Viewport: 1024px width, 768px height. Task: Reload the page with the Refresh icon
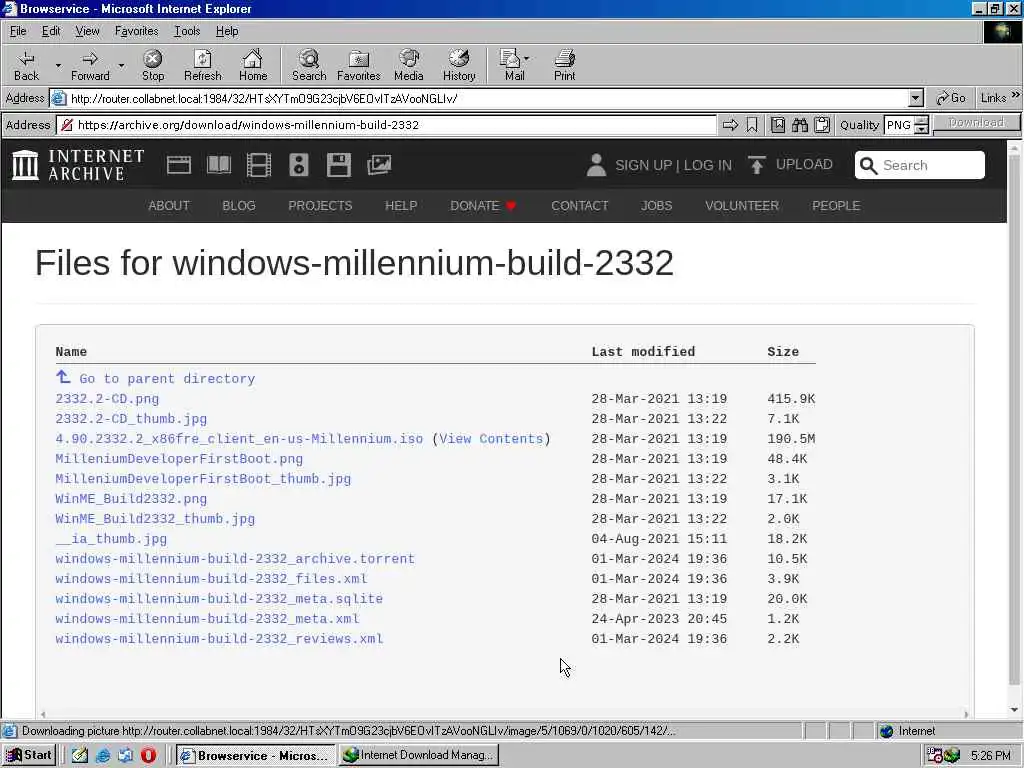202,66
